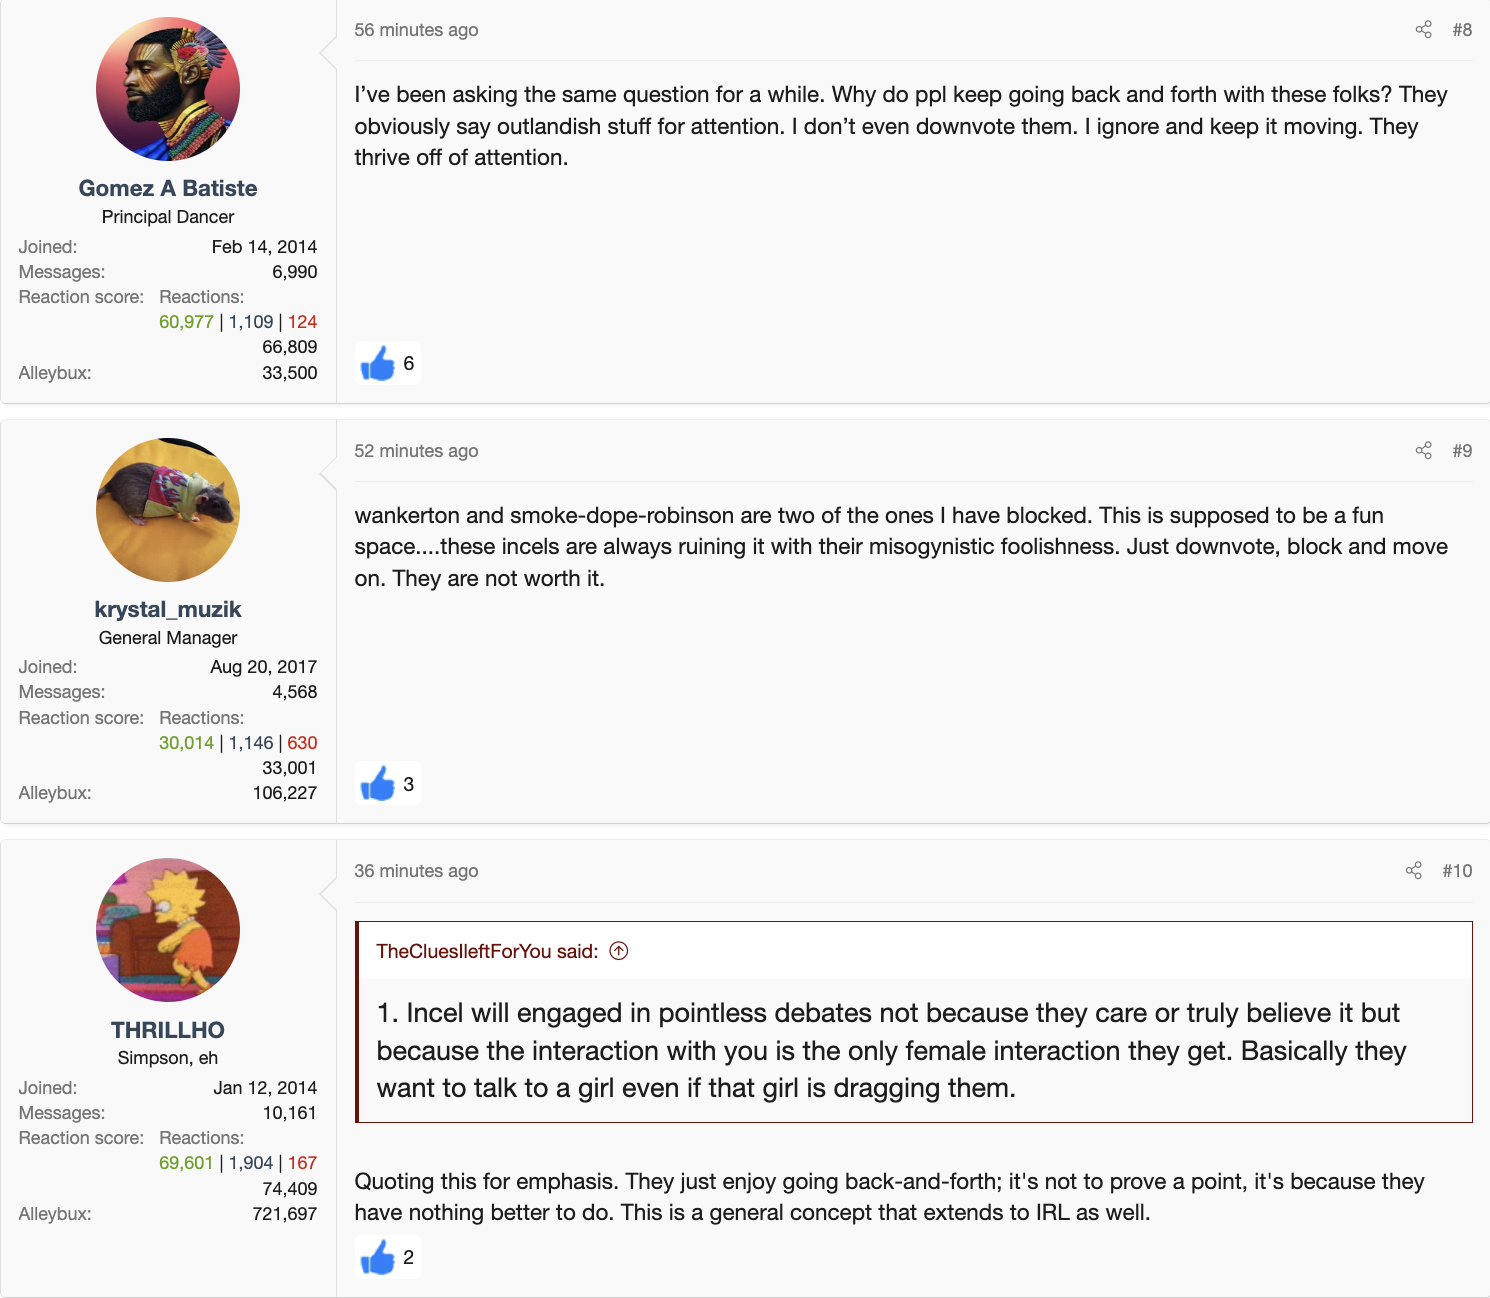Jump to quoted post via arrow icon
The width and height of the screenshot is (1490, 1298).
[x=619, y=951]
